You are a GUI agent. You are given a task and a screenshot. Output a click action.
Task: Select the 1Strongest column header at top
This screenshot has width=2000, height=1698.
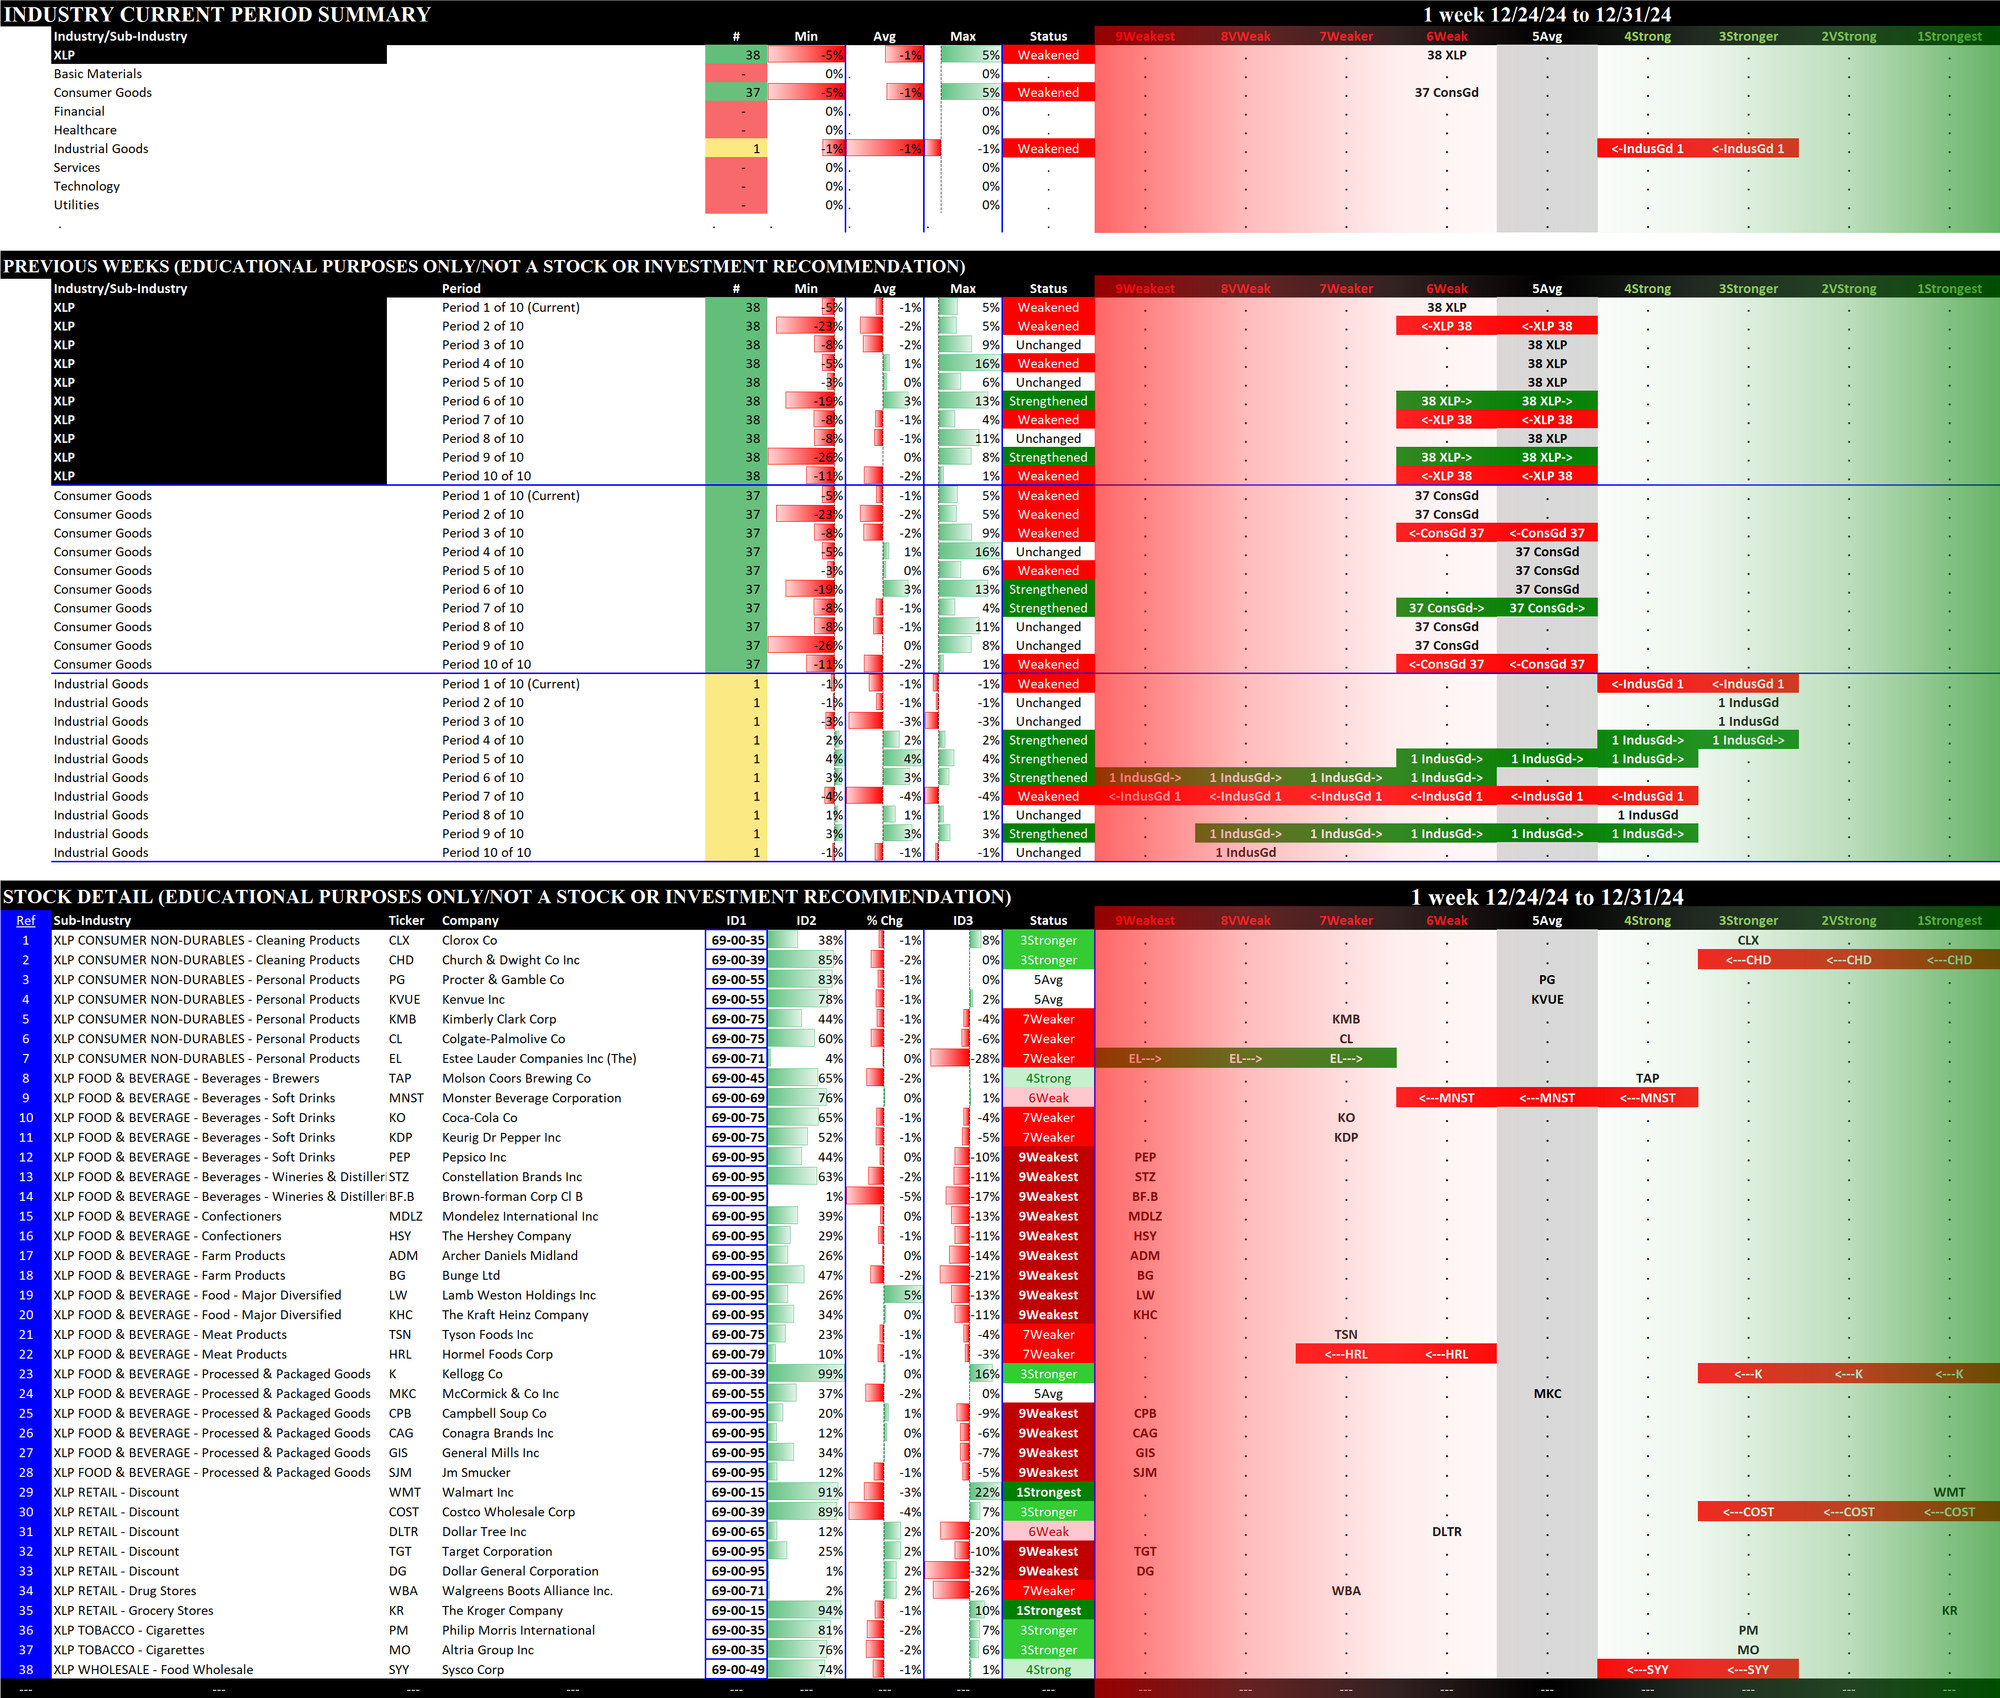coord(1949,36)
